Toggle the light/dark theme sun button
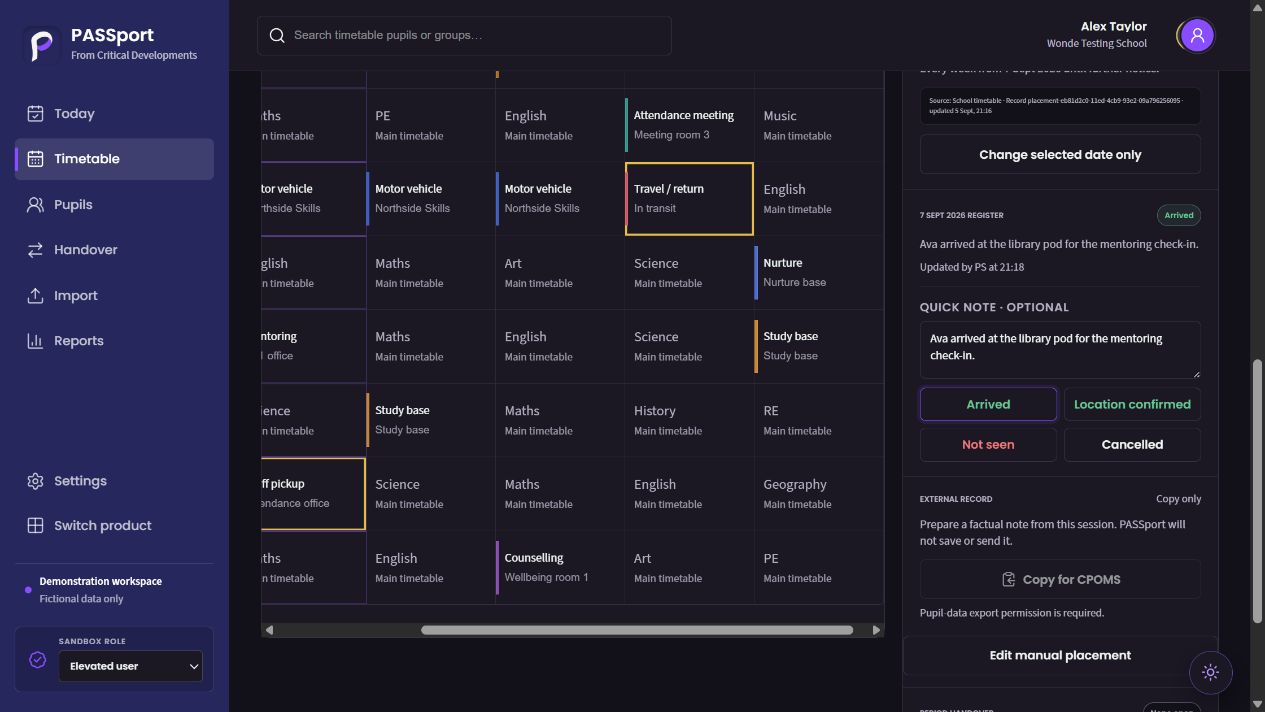The image size is (1265, 712). pos(1210,673)
